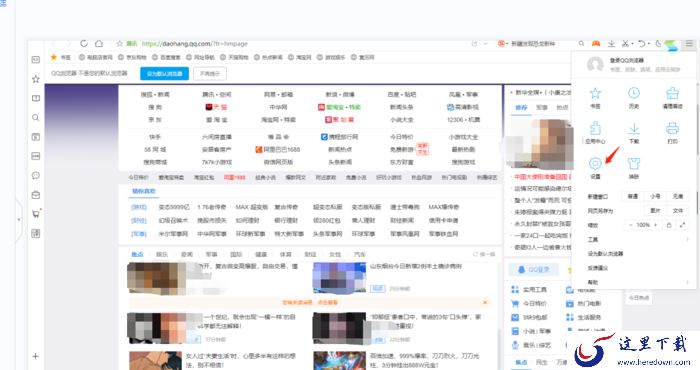Click the video player icon in left sidebar
Screen dimensions: 700x370
(36, 137)
